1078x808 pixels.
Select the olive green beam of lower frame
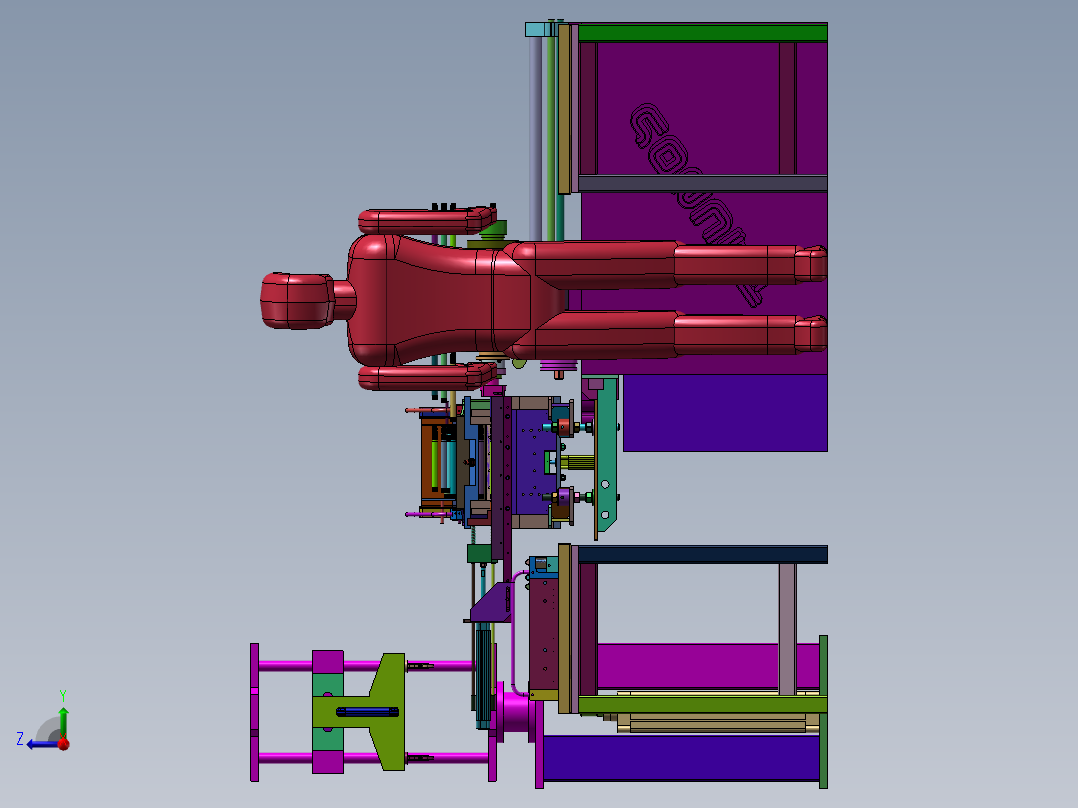pos(703,704)
